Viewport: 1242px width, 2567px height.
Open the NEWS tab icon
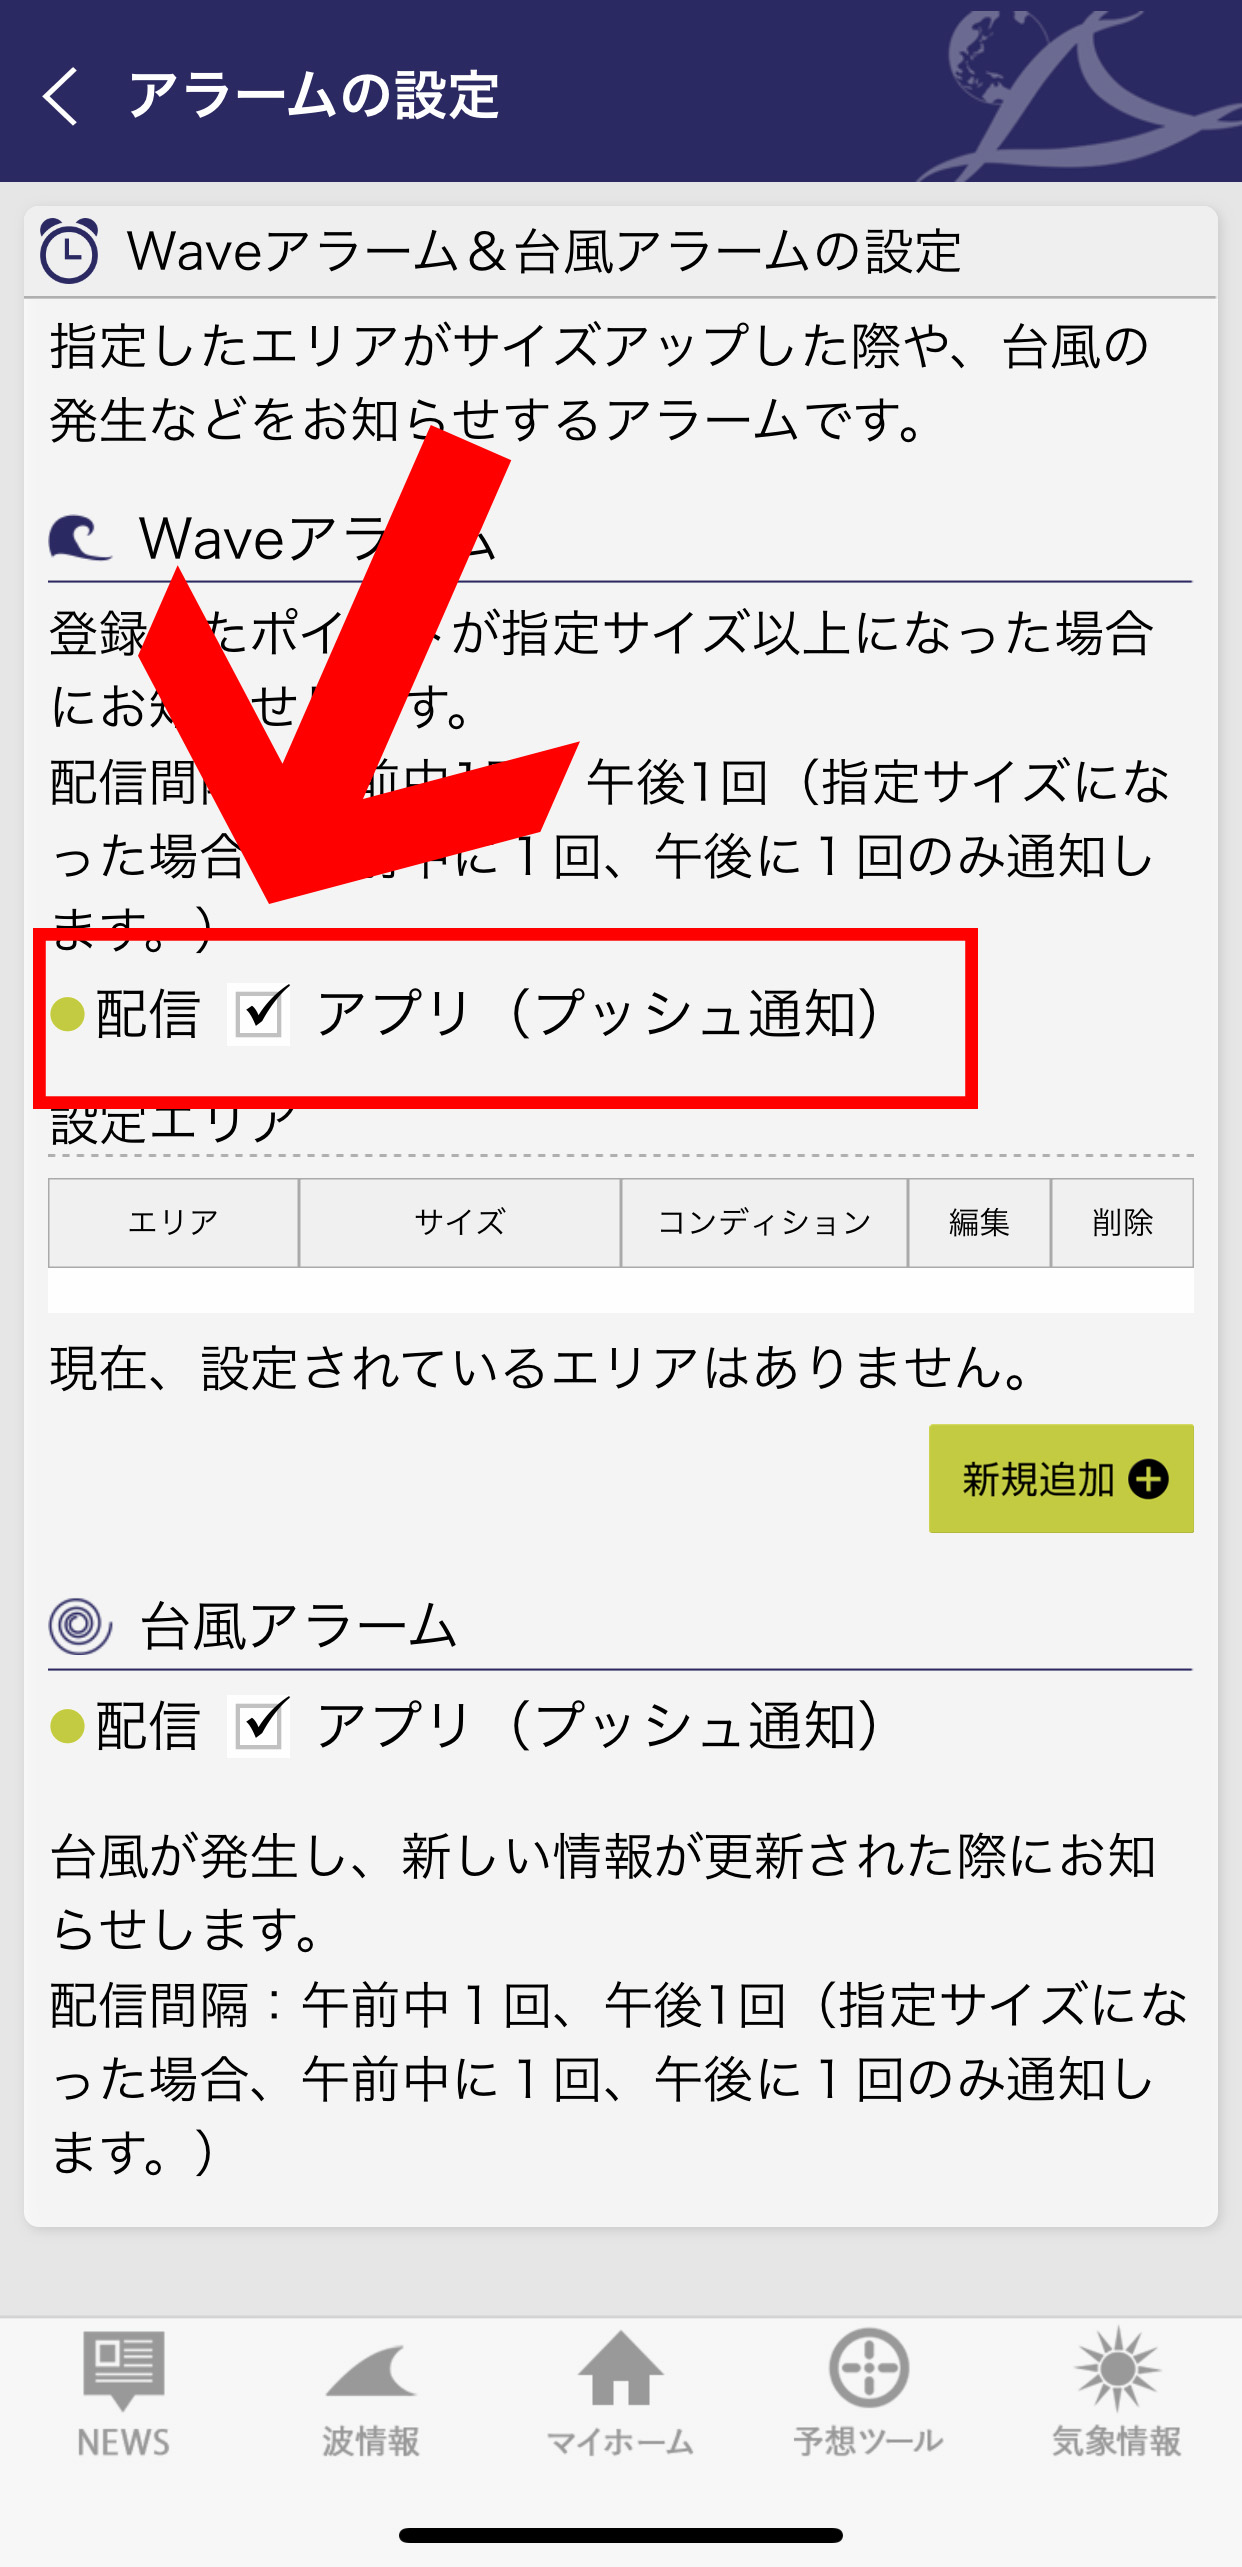pos(123,2371)
